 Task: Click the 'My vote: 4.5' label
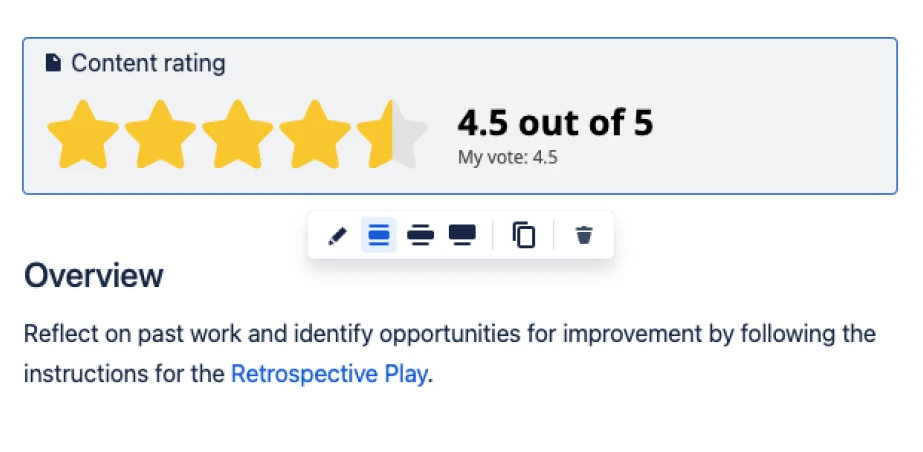(x=507, y=158)
